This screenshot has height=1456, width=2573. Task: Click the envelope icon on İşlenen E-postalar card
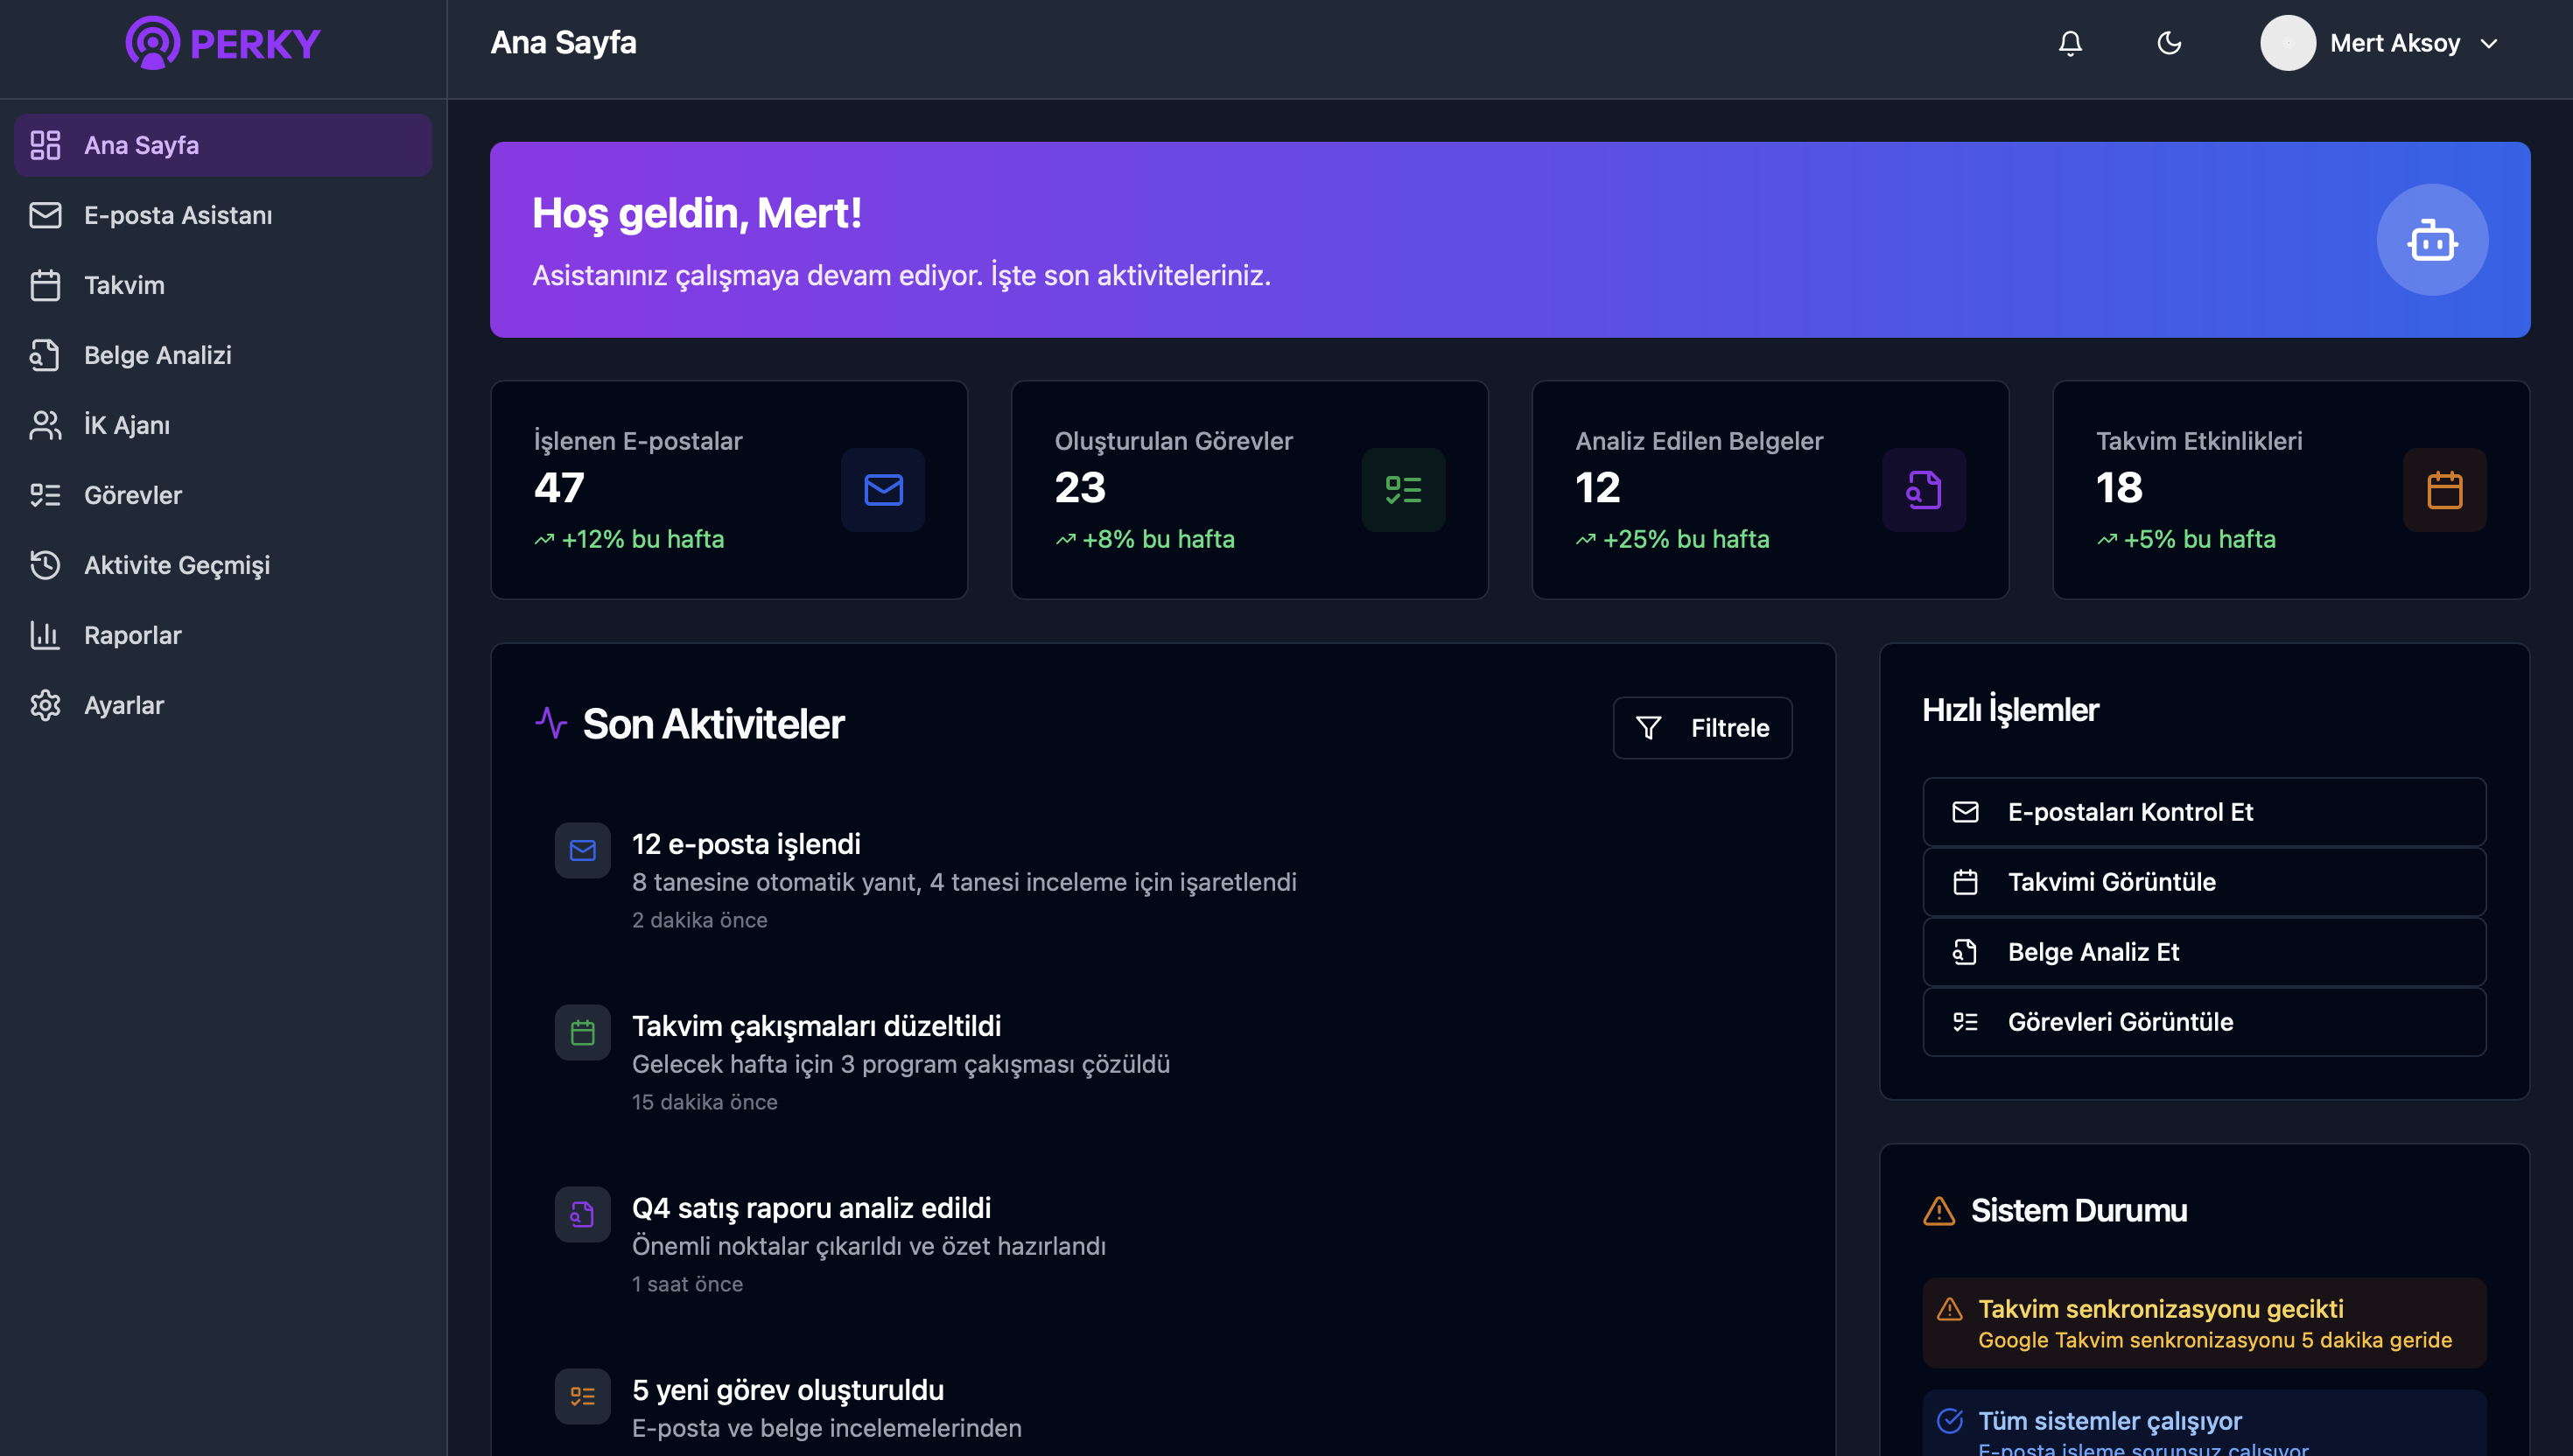click(x=883, y=490)
